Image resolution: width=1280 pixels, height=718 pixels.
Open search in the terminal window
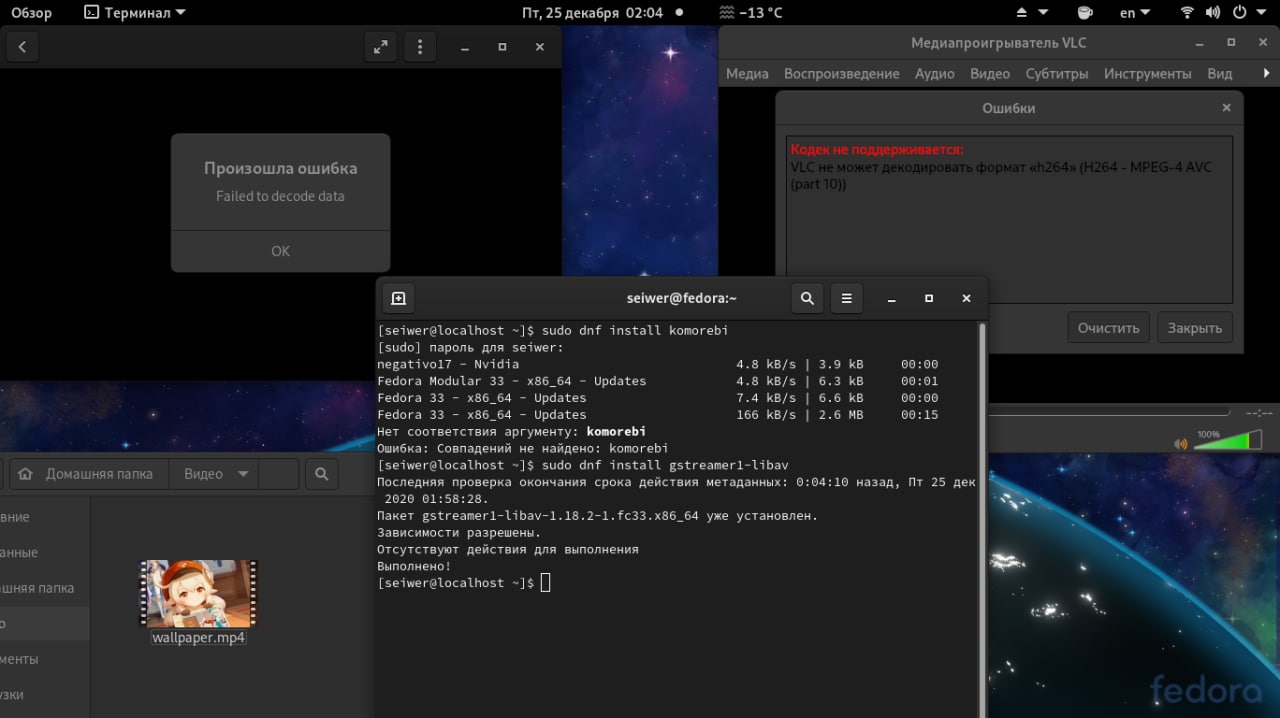coord(807,298)
